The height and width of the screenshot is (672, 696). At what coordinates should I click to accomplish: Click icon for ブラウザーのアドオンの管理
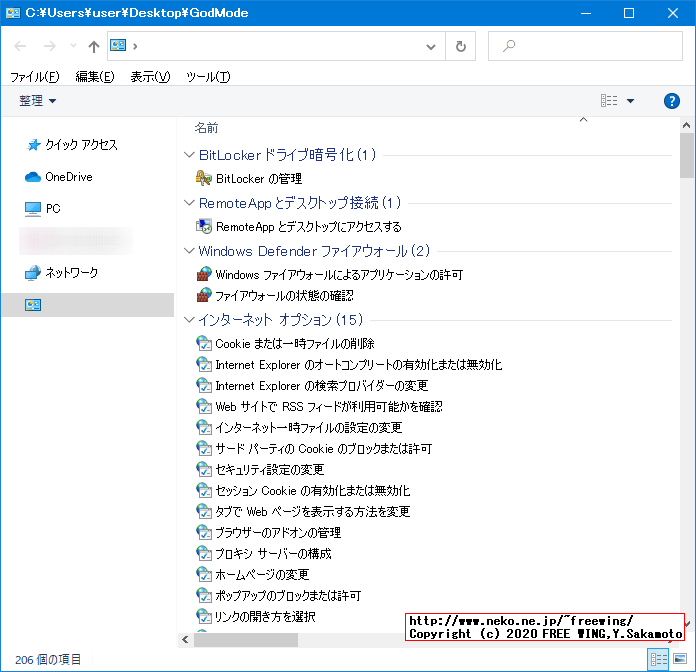pos(204,532)
